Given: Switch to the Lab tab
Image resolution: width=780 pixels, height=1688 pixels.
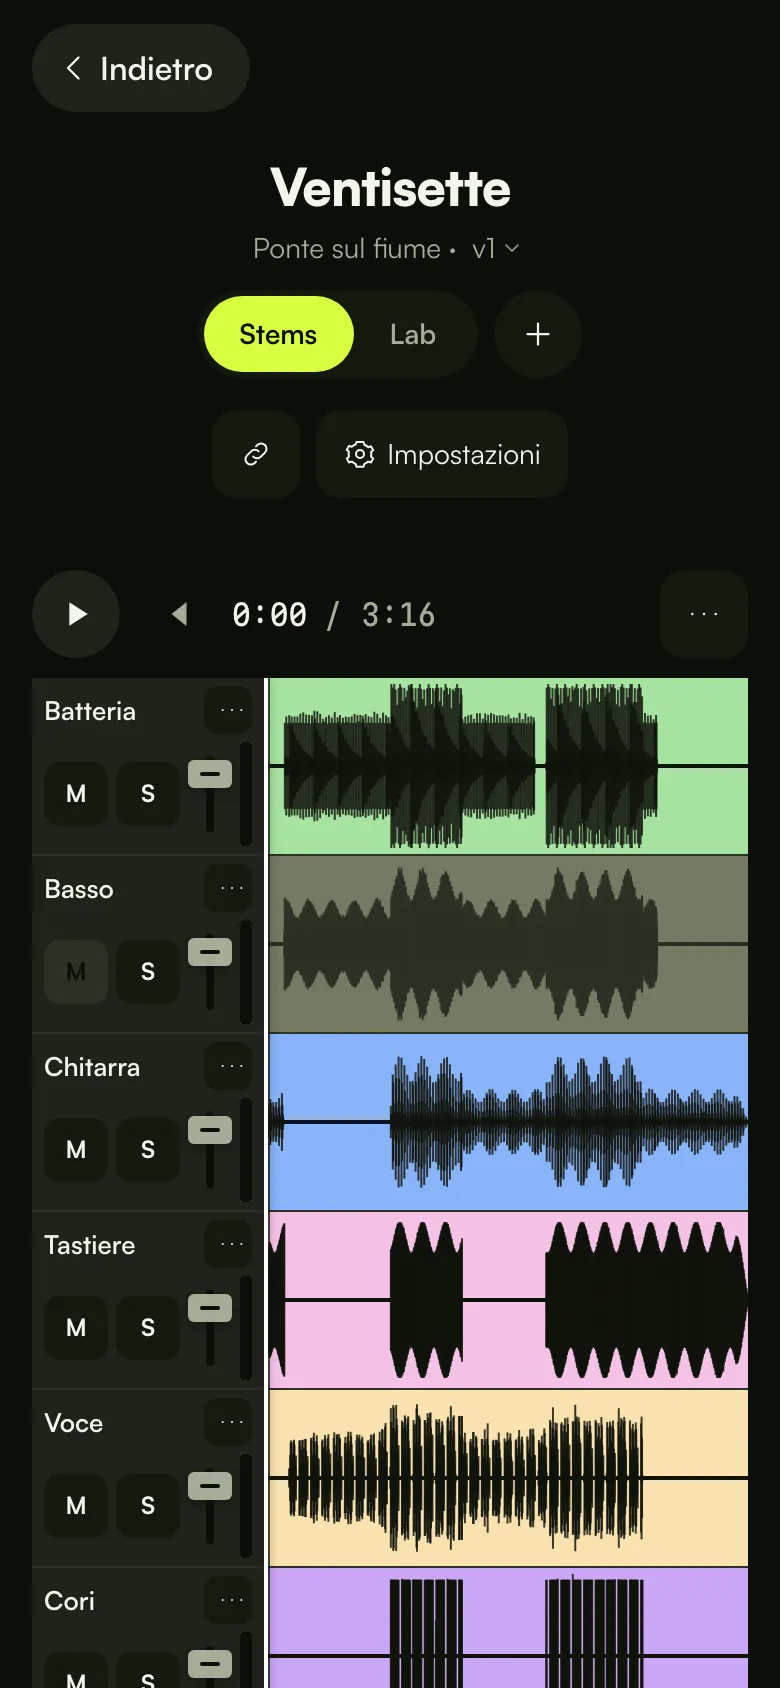Looking at the screenshot, I should [412, 334].
